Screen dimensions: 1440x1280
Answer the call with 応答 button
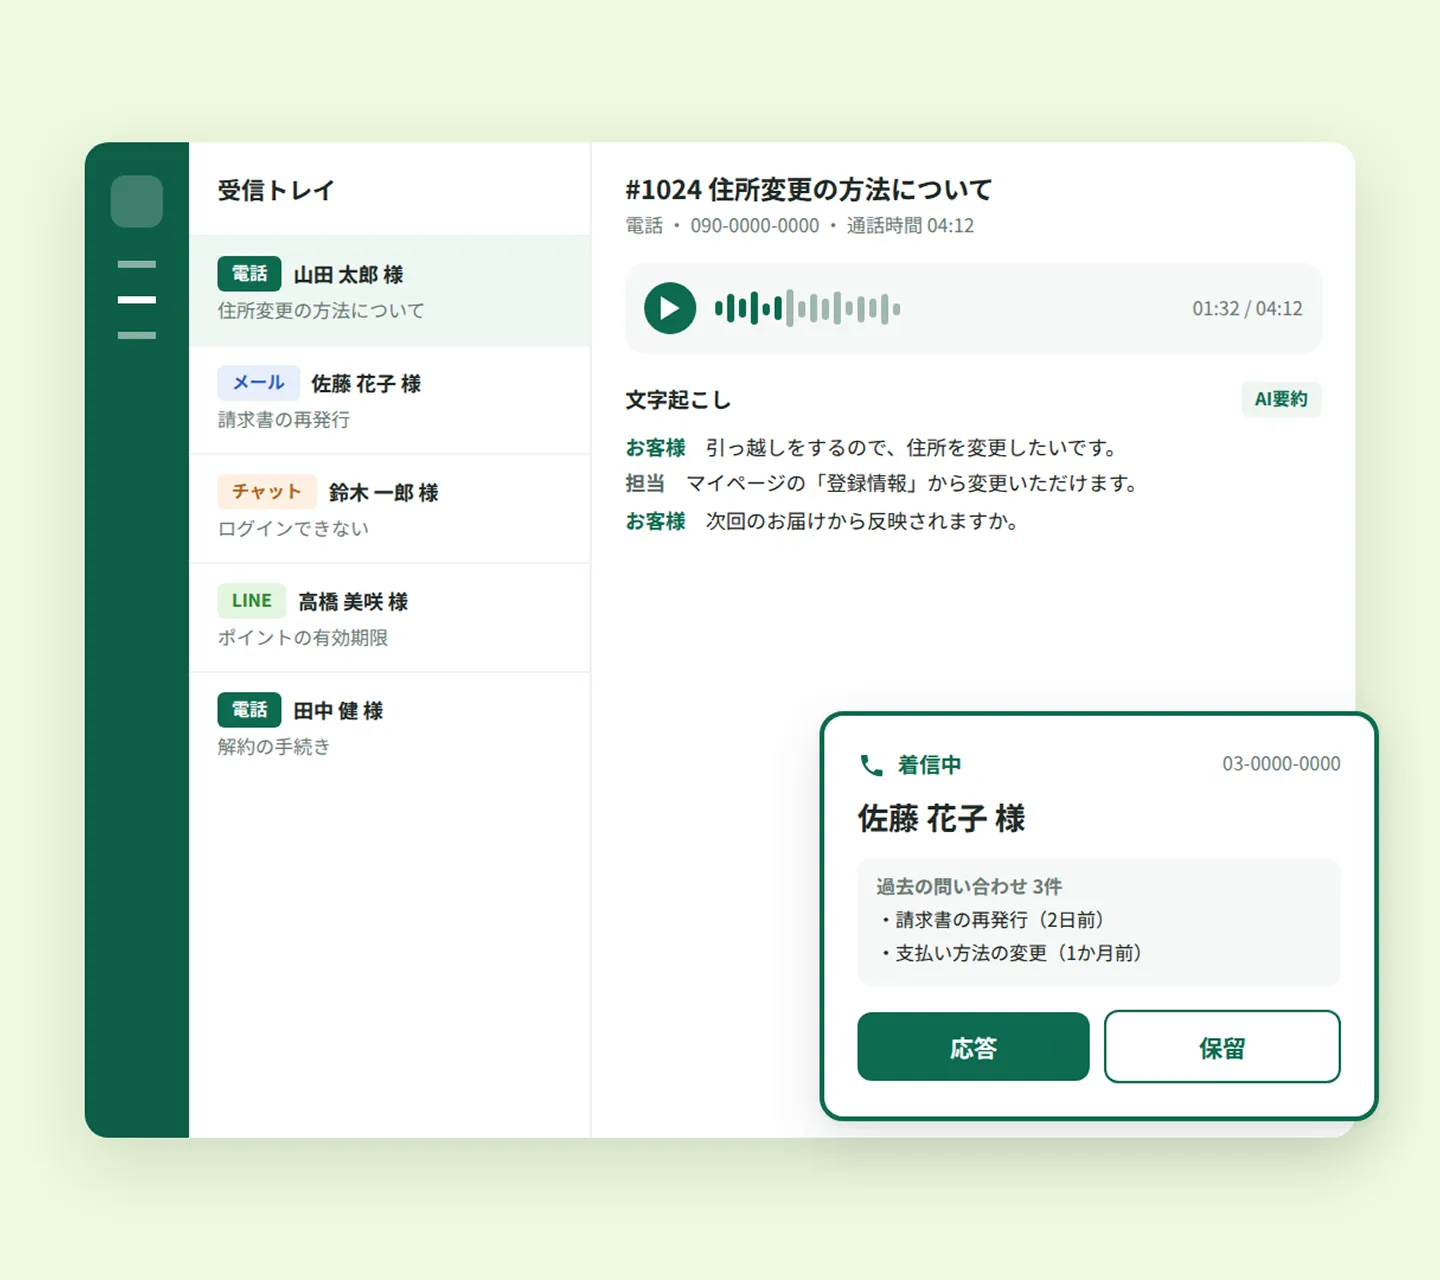point(973,1047)
